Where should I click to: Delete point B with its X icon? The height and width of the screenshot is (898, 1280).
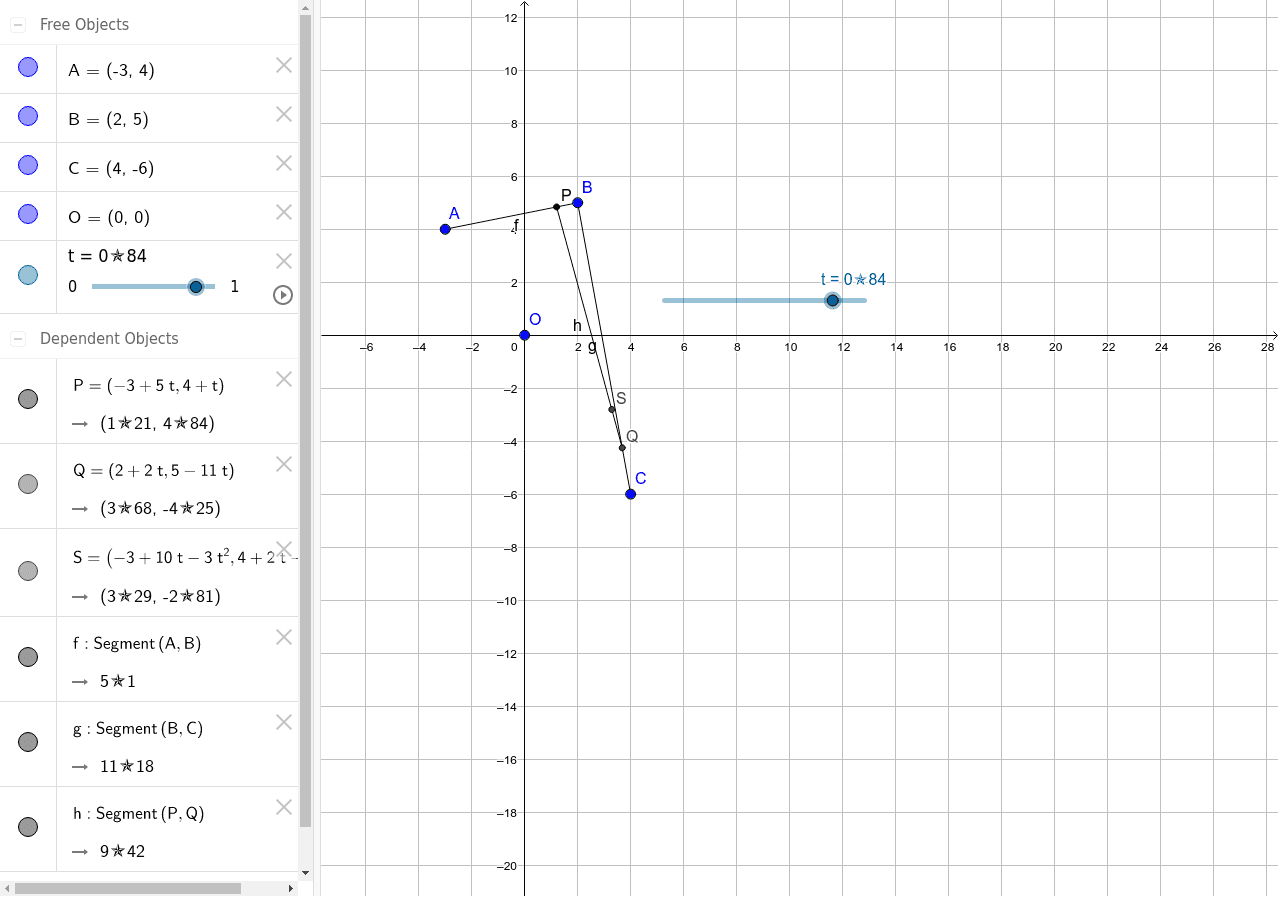(x=283, y=114)
